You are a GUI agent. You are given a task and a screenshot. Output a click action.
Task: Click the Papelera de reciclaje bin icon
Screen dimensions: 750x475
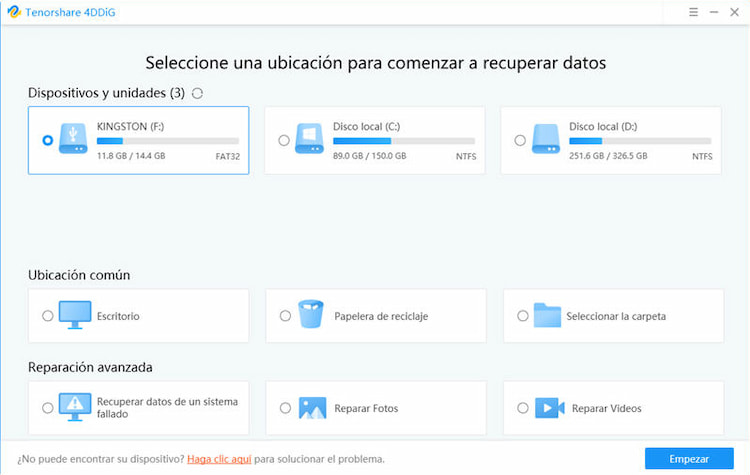pyautogui.click(x=311, y=314)
